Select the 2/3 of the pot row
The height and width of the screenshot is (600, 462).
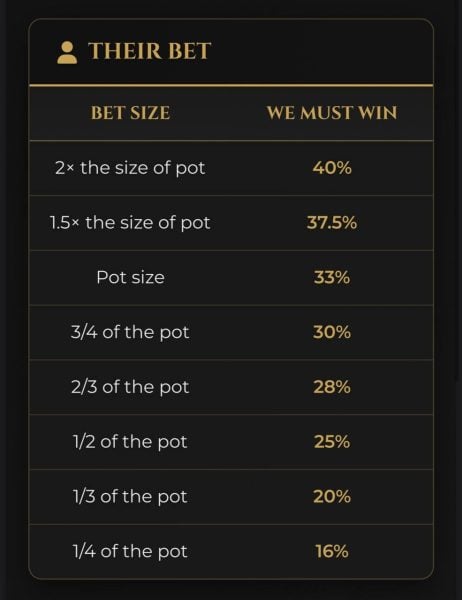(231, 387)
